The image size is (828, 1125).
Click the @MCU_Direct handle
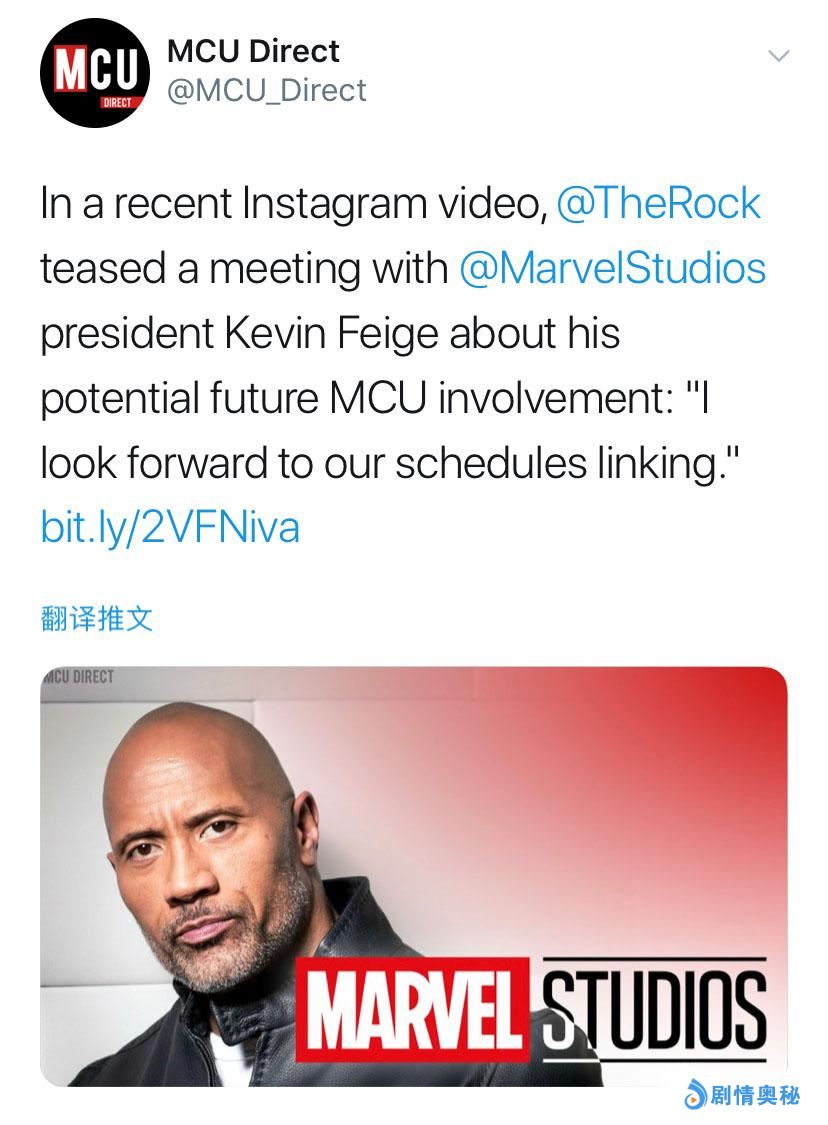267,91
